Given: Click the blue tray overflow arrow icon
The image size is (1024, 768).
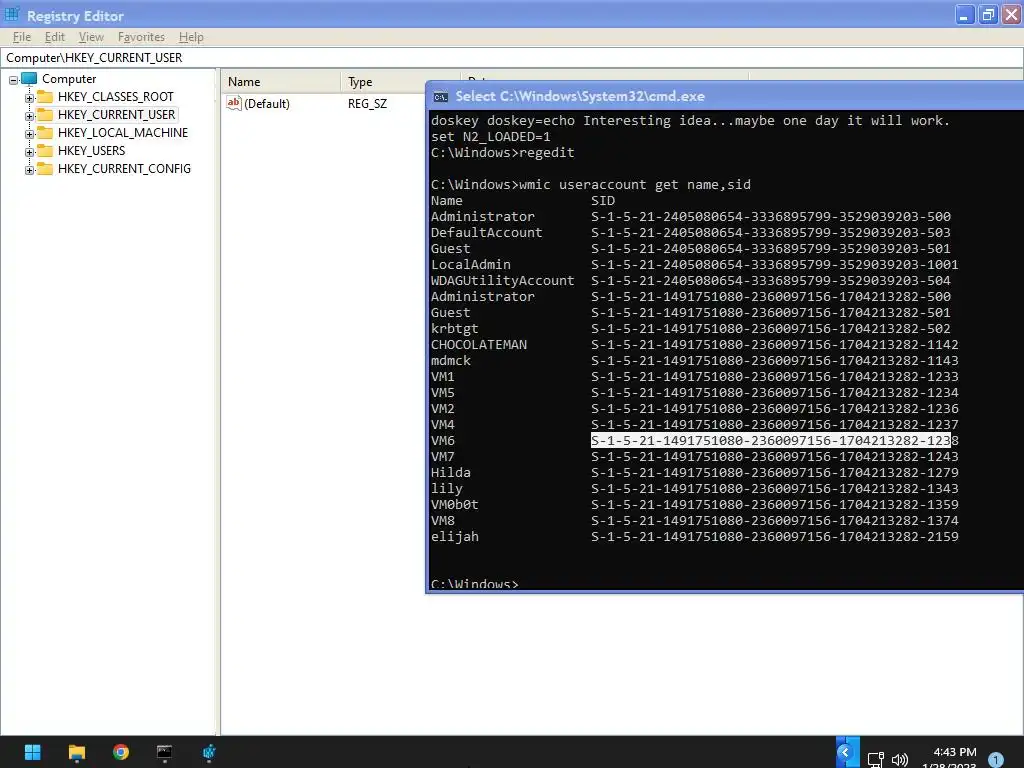Looking at the screenshot, I should 846,752.
